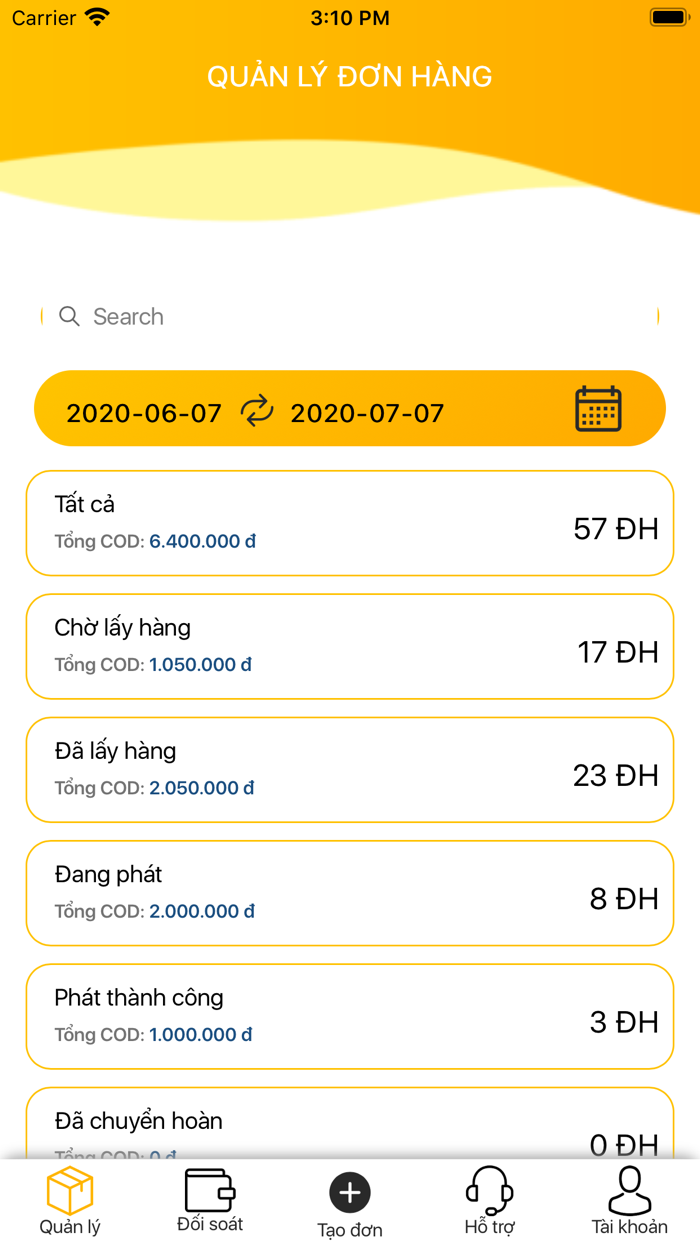Select the Tất cả orders card
Viewport: 700px width, 1244px height.
pyautogui.click(x=349, y=522)
